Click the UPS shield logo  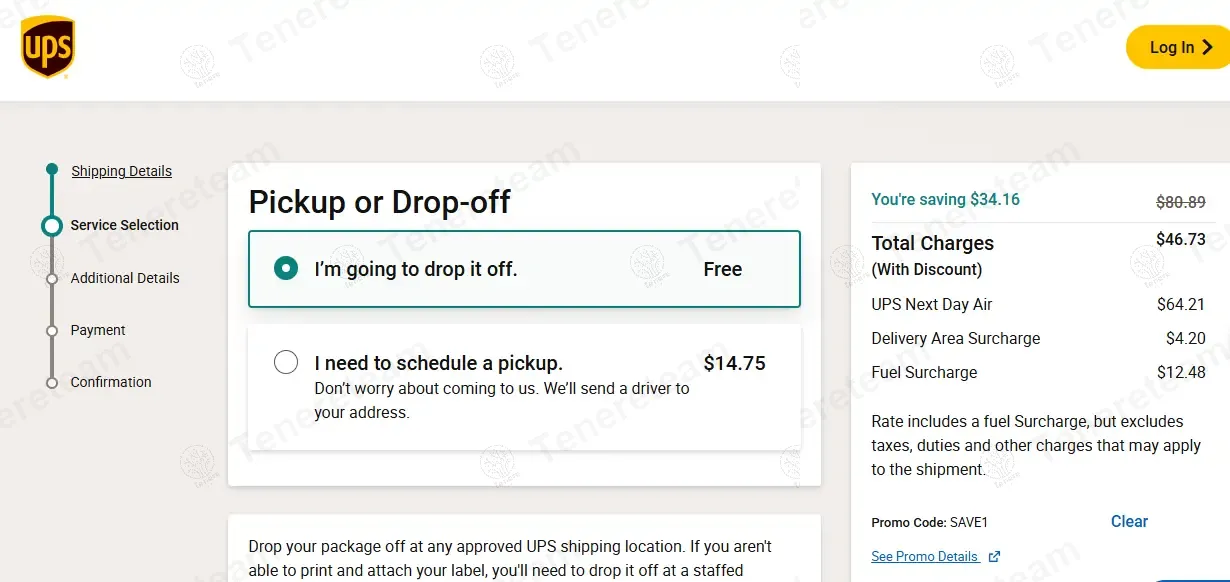coord(48,47)
